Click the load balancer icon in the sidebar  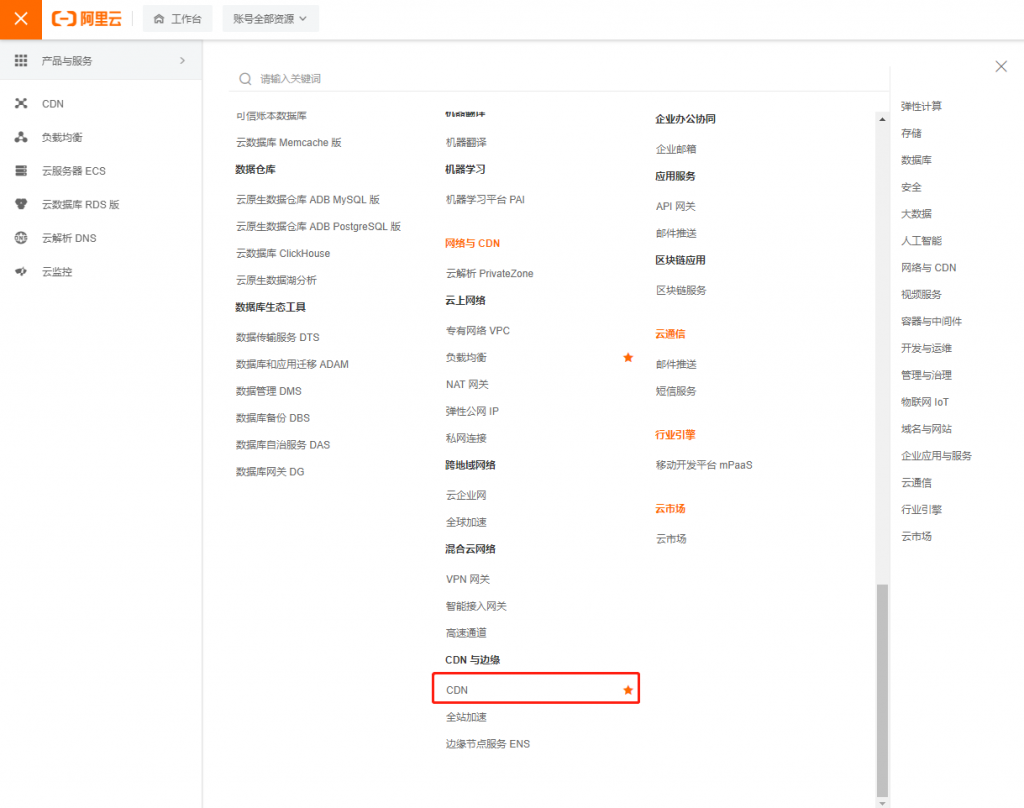tap(21, 137)
